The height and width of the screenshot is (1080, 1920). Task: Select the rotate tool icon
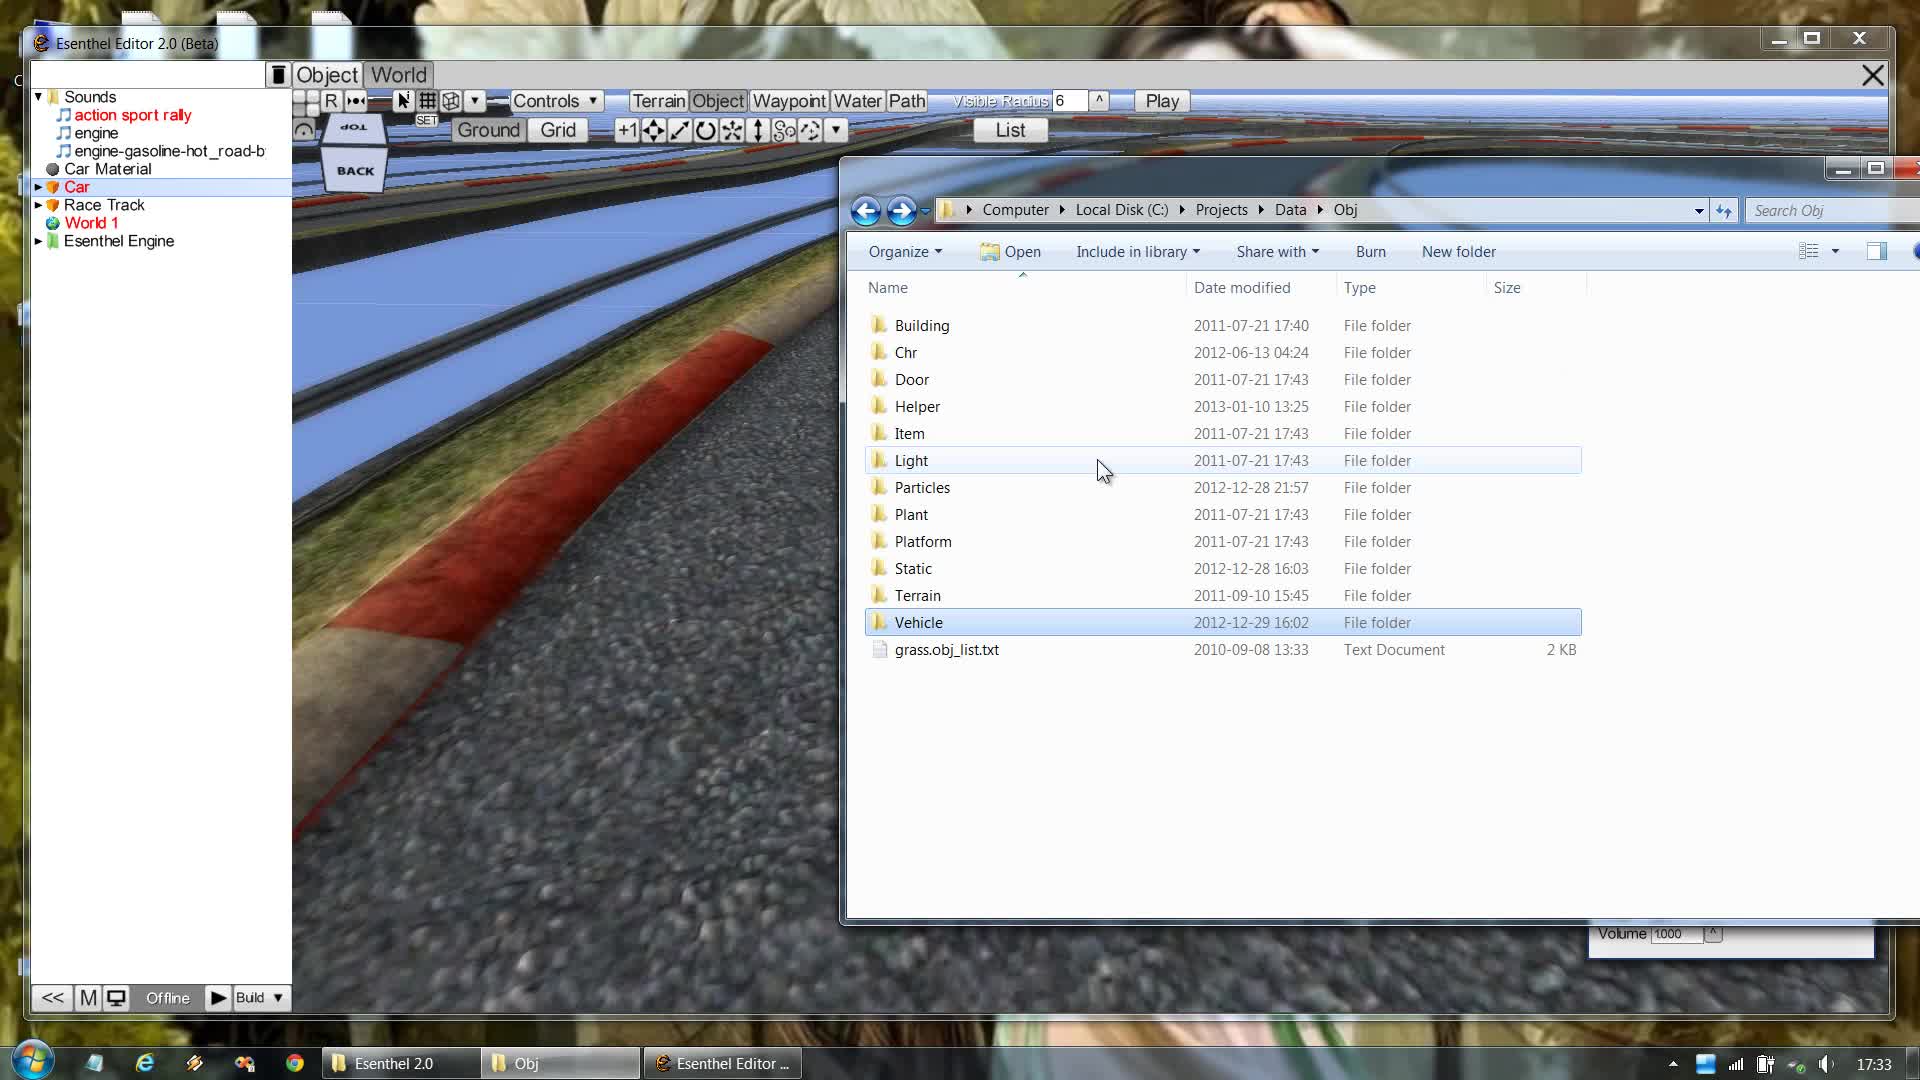click(x=705, y=130)
